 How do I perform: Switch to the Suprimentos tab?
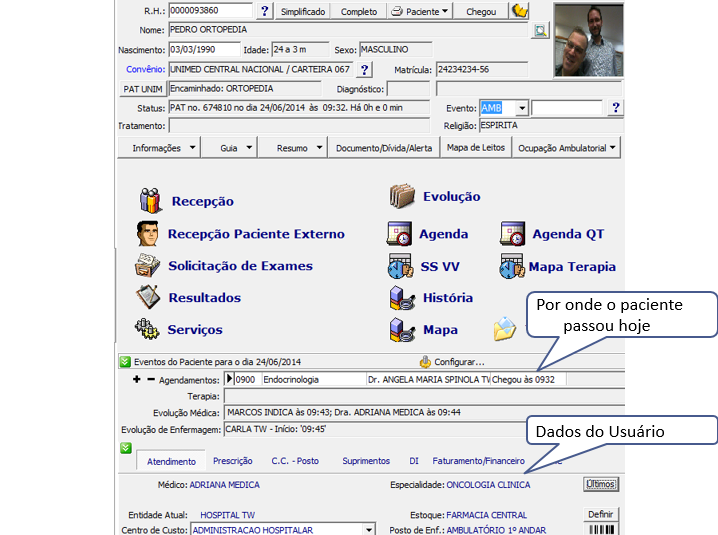[366, 461]
